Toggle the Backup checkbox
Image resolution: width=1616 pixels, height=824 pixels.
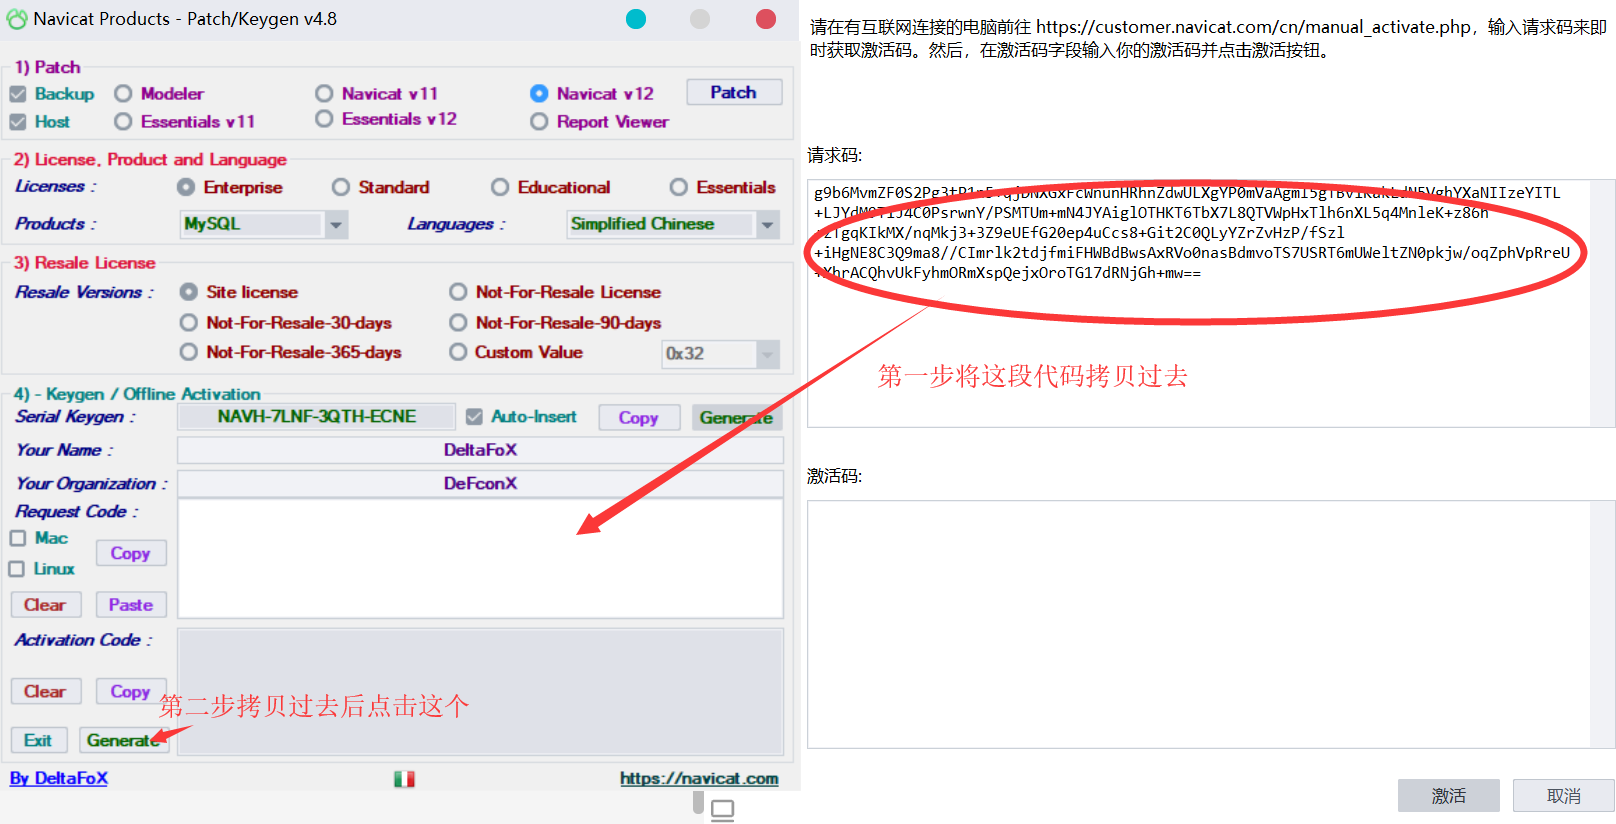pyautogui.click(x=18, y=94)
